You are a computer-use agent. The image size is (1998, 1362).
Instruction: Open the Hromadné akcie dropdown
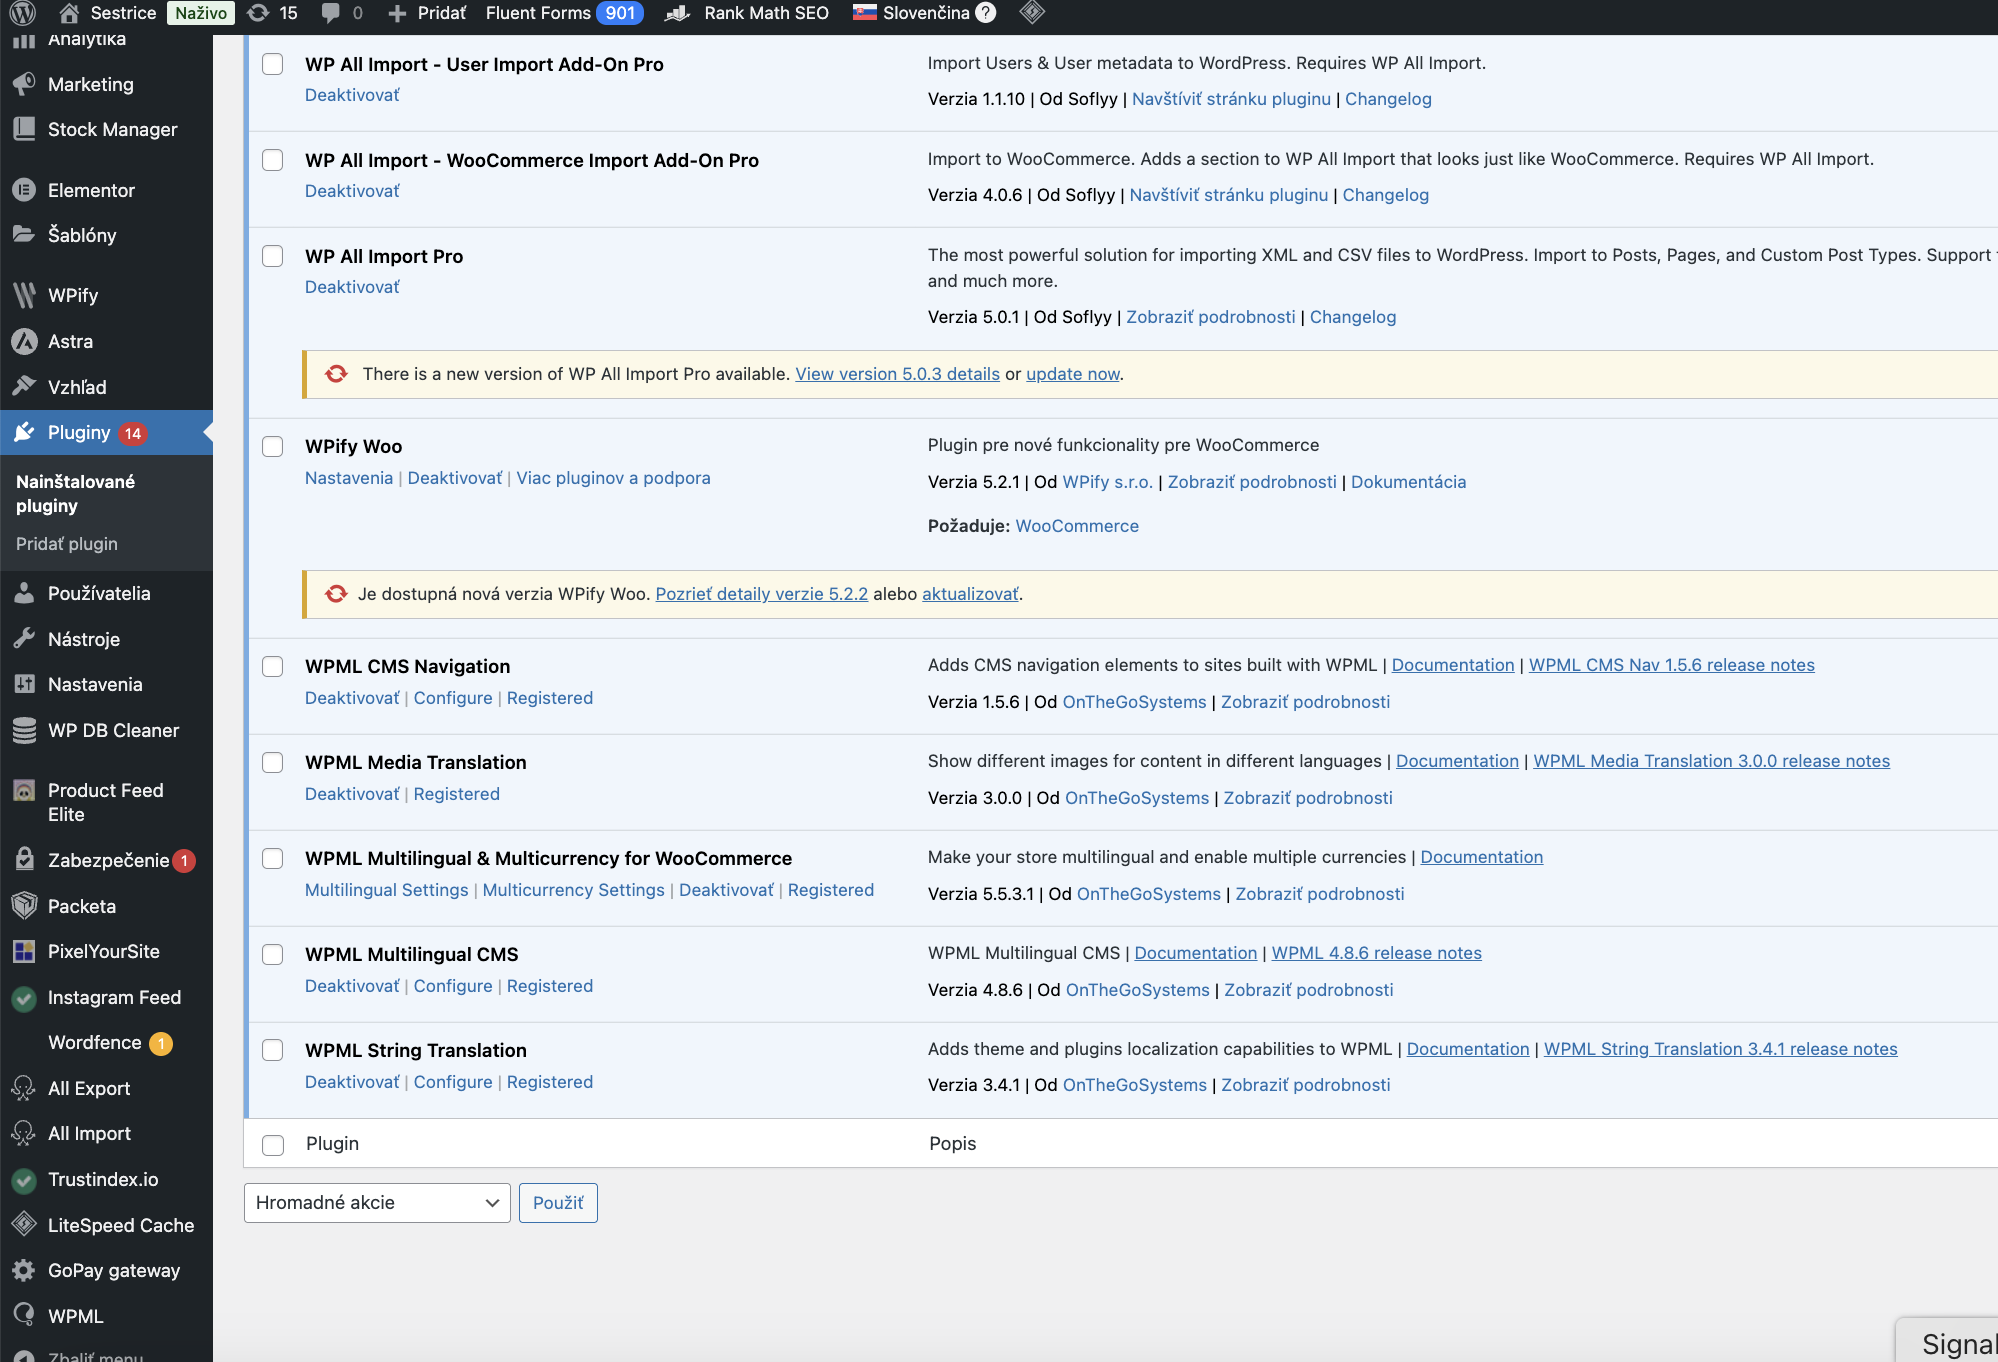coord(377,1203)
